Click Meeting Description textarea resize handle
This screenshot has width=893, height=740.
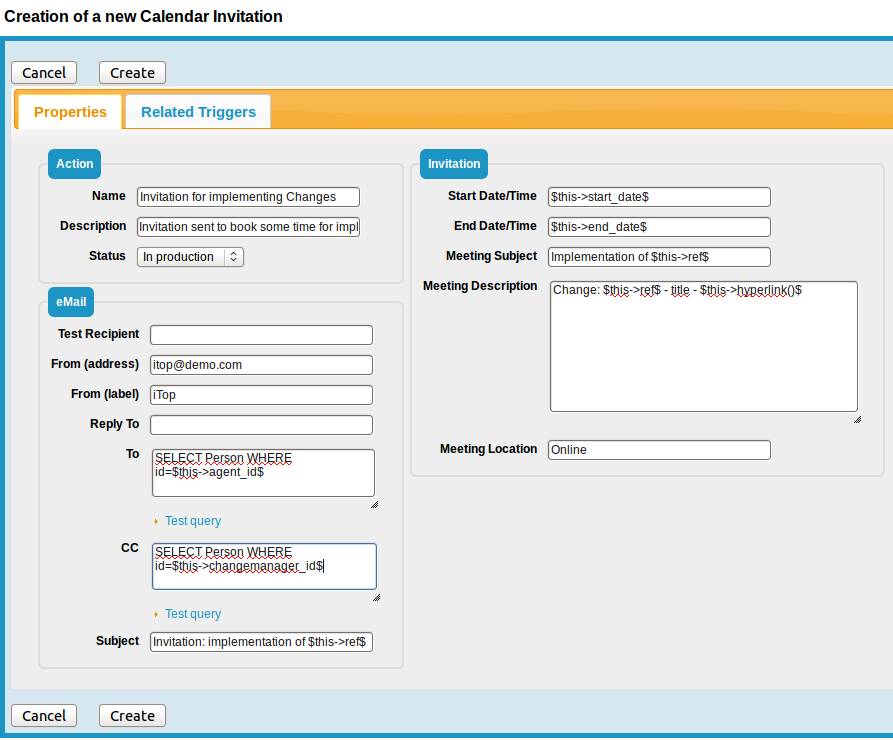click(x=857, y=419)
